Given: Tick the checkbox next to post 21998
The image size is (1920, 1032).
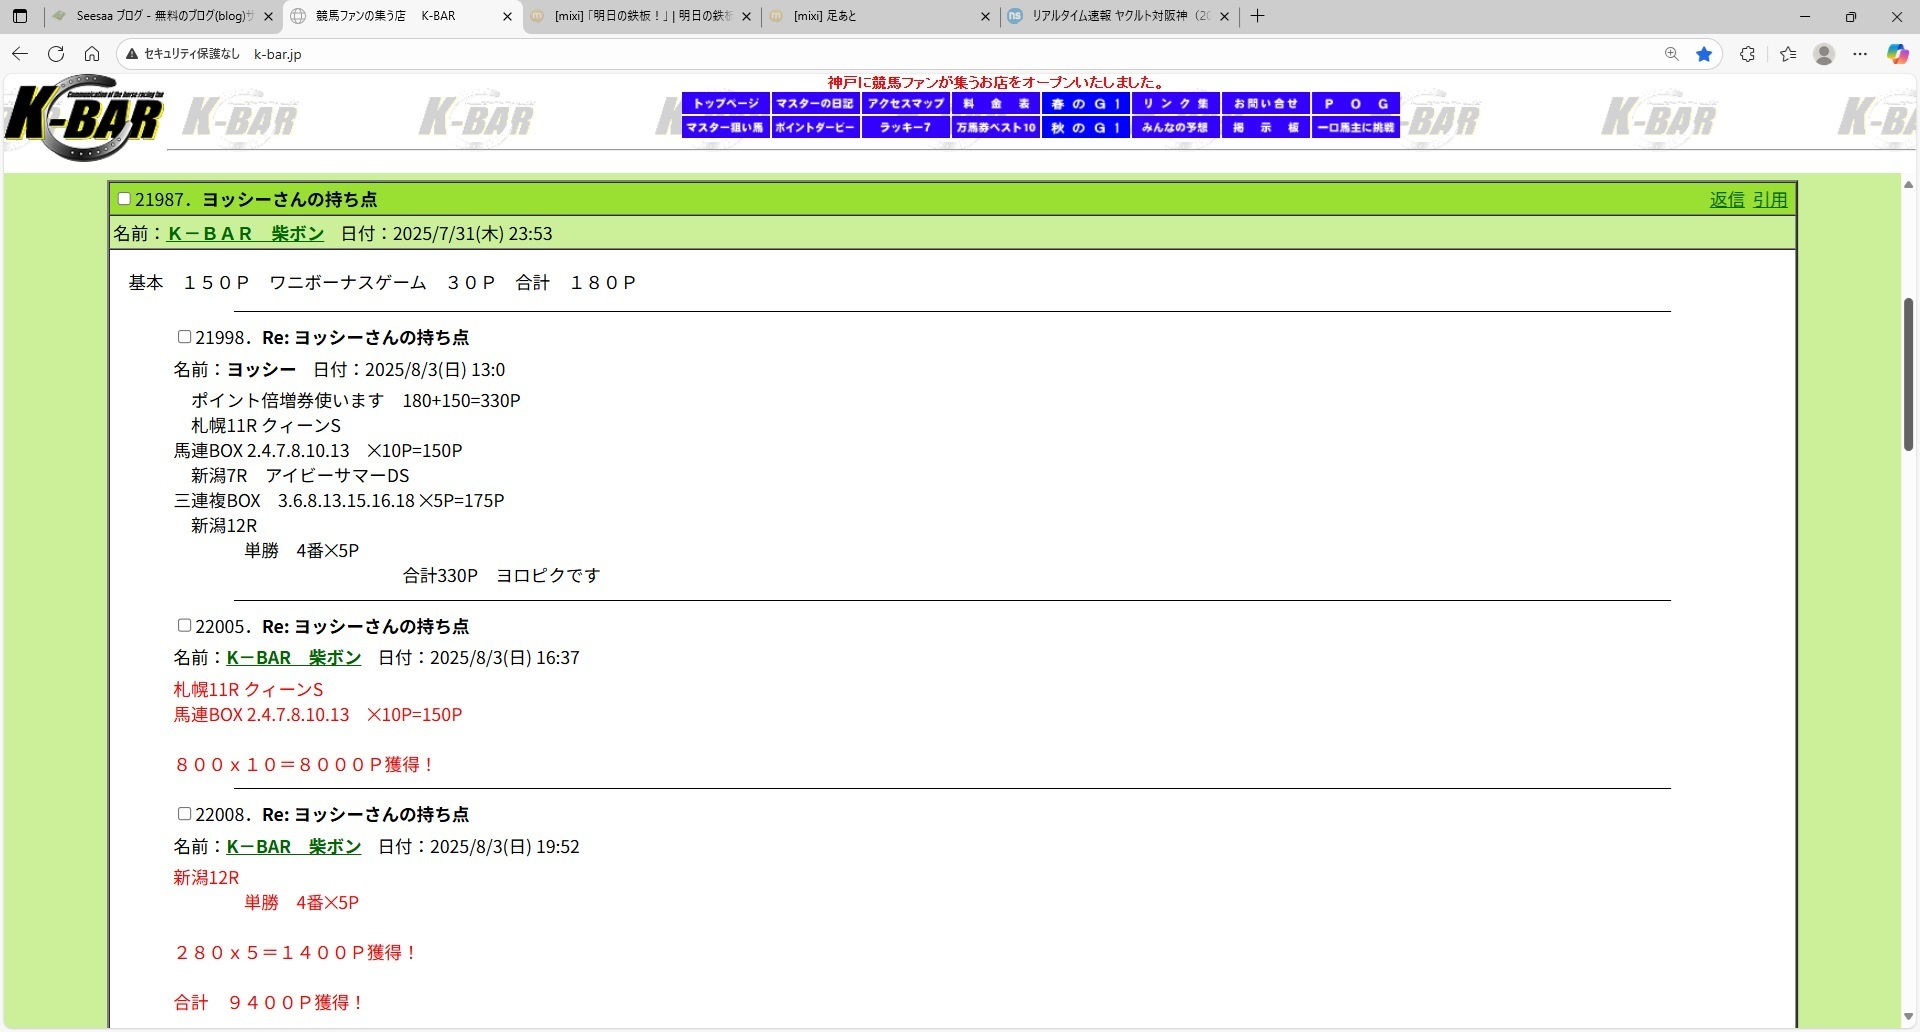Looking at the screenshot, I should pos(184,337).
